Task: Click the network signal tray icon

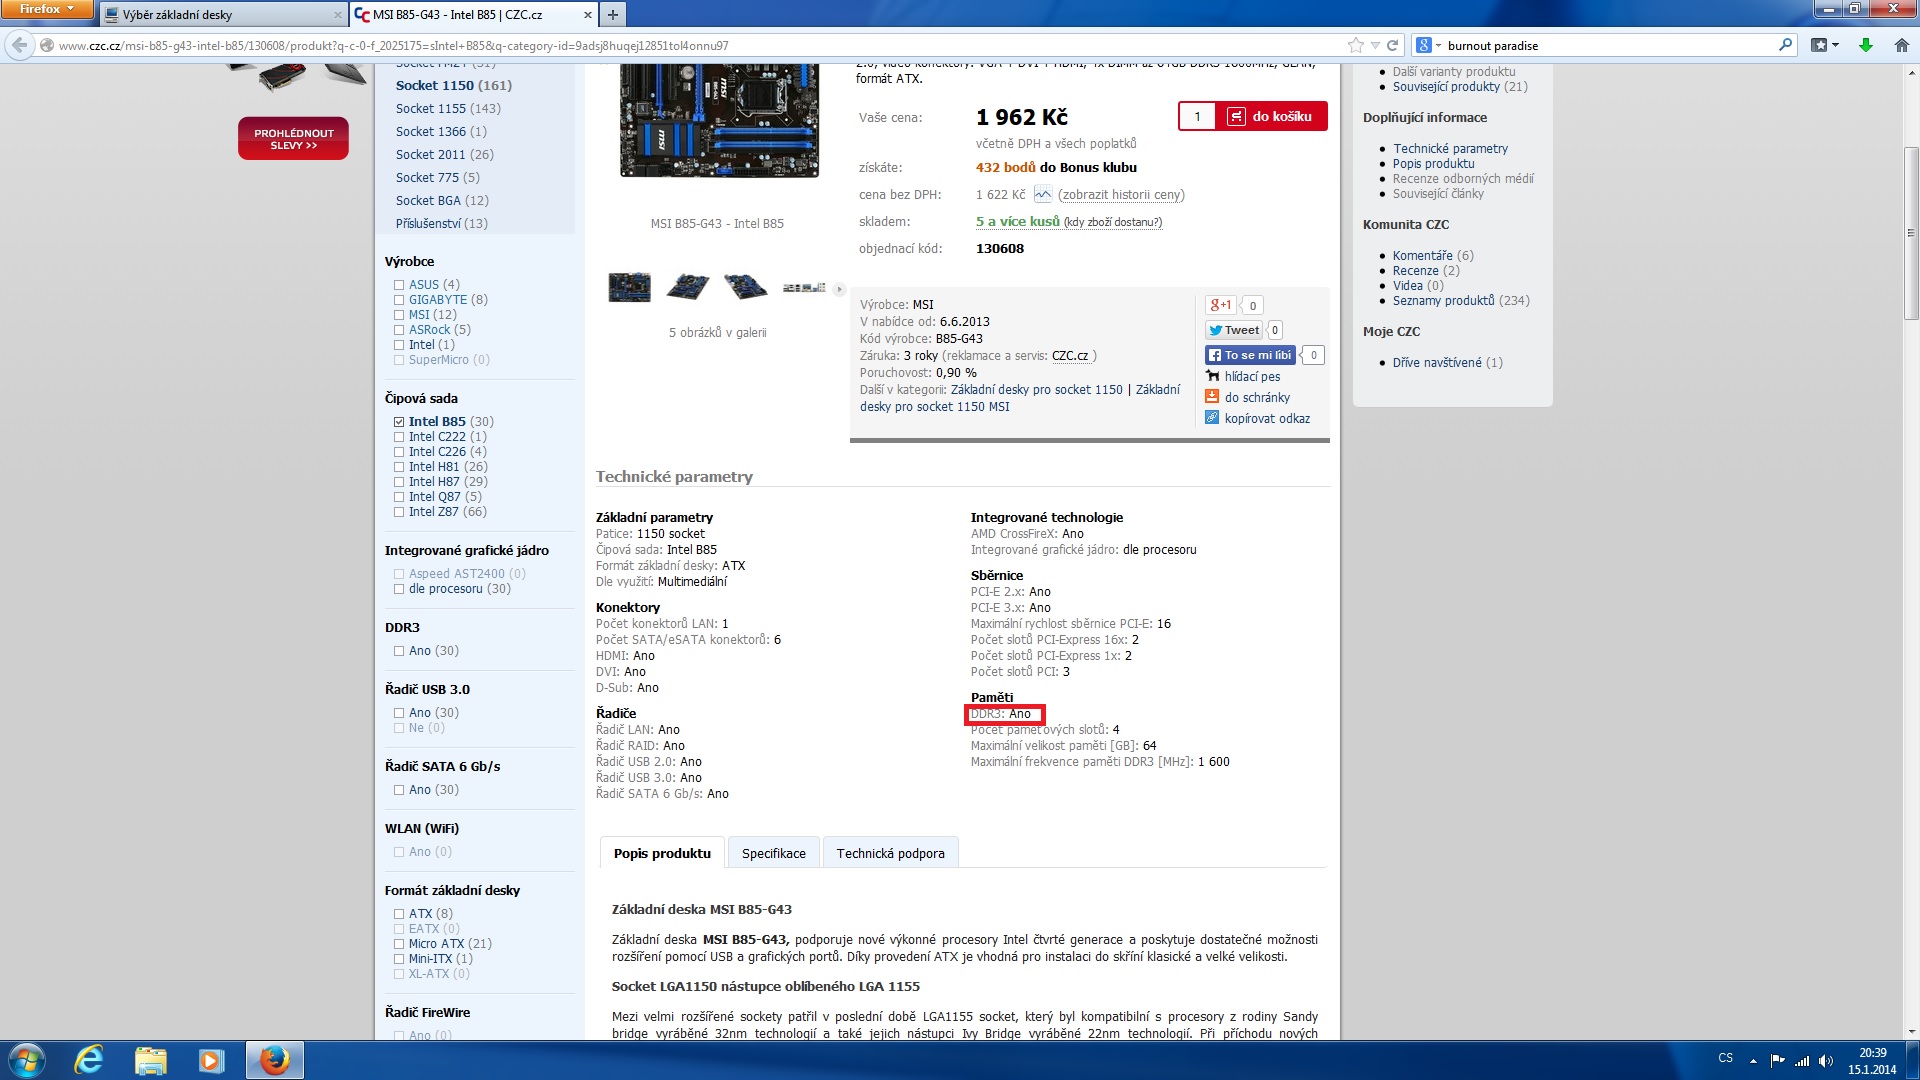Action: click(x=1802, y=1061)
